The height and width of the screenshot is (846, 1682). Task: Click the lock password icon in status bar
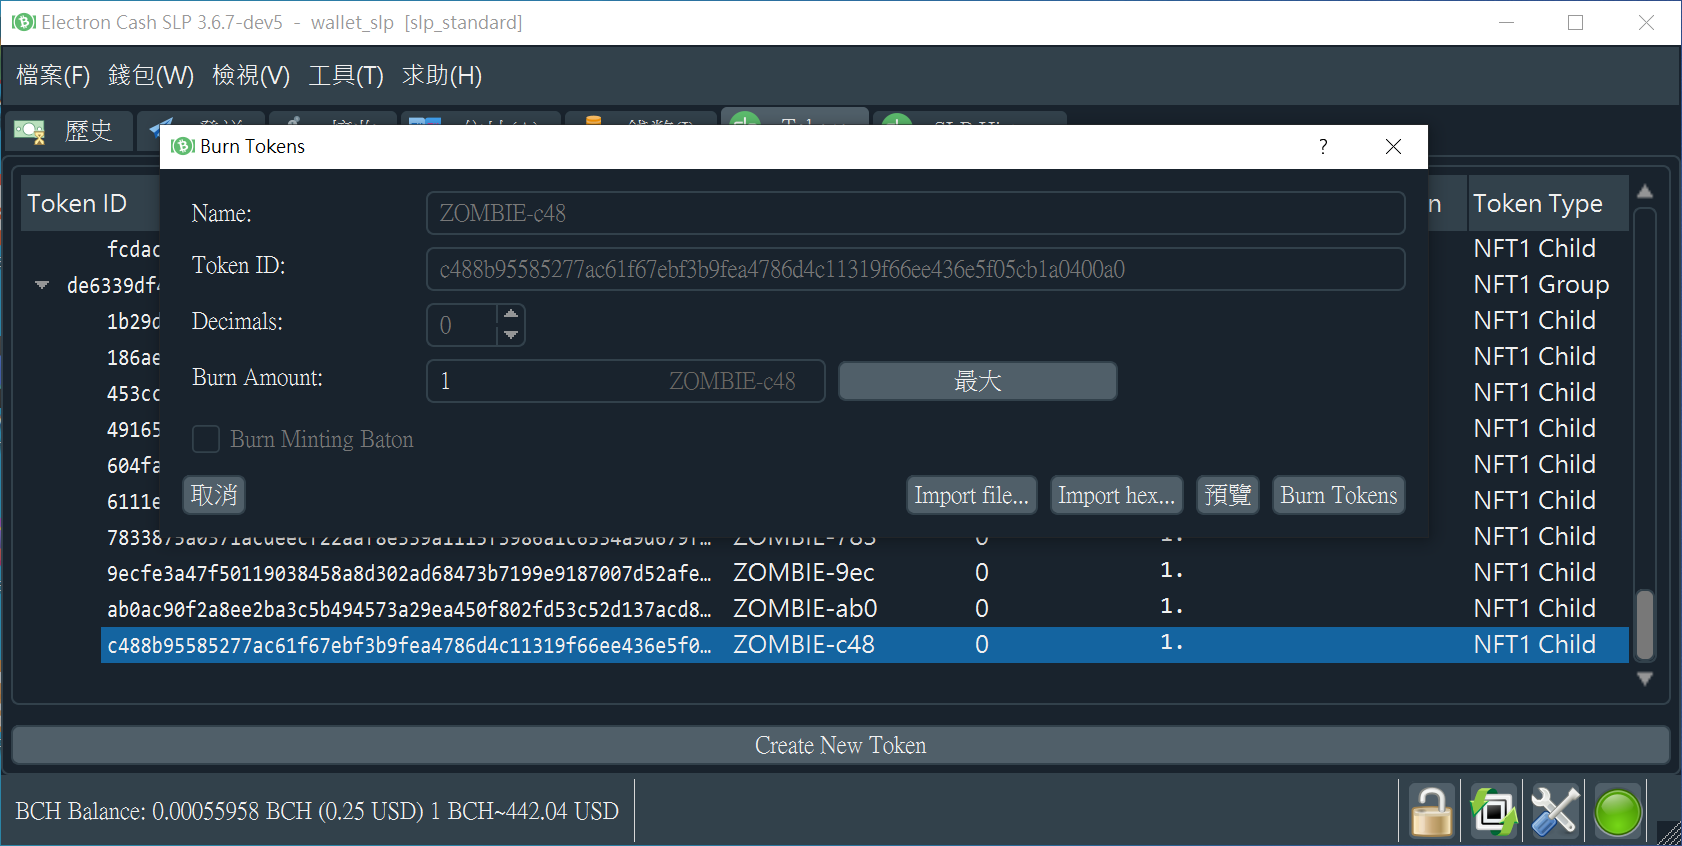1431,811
